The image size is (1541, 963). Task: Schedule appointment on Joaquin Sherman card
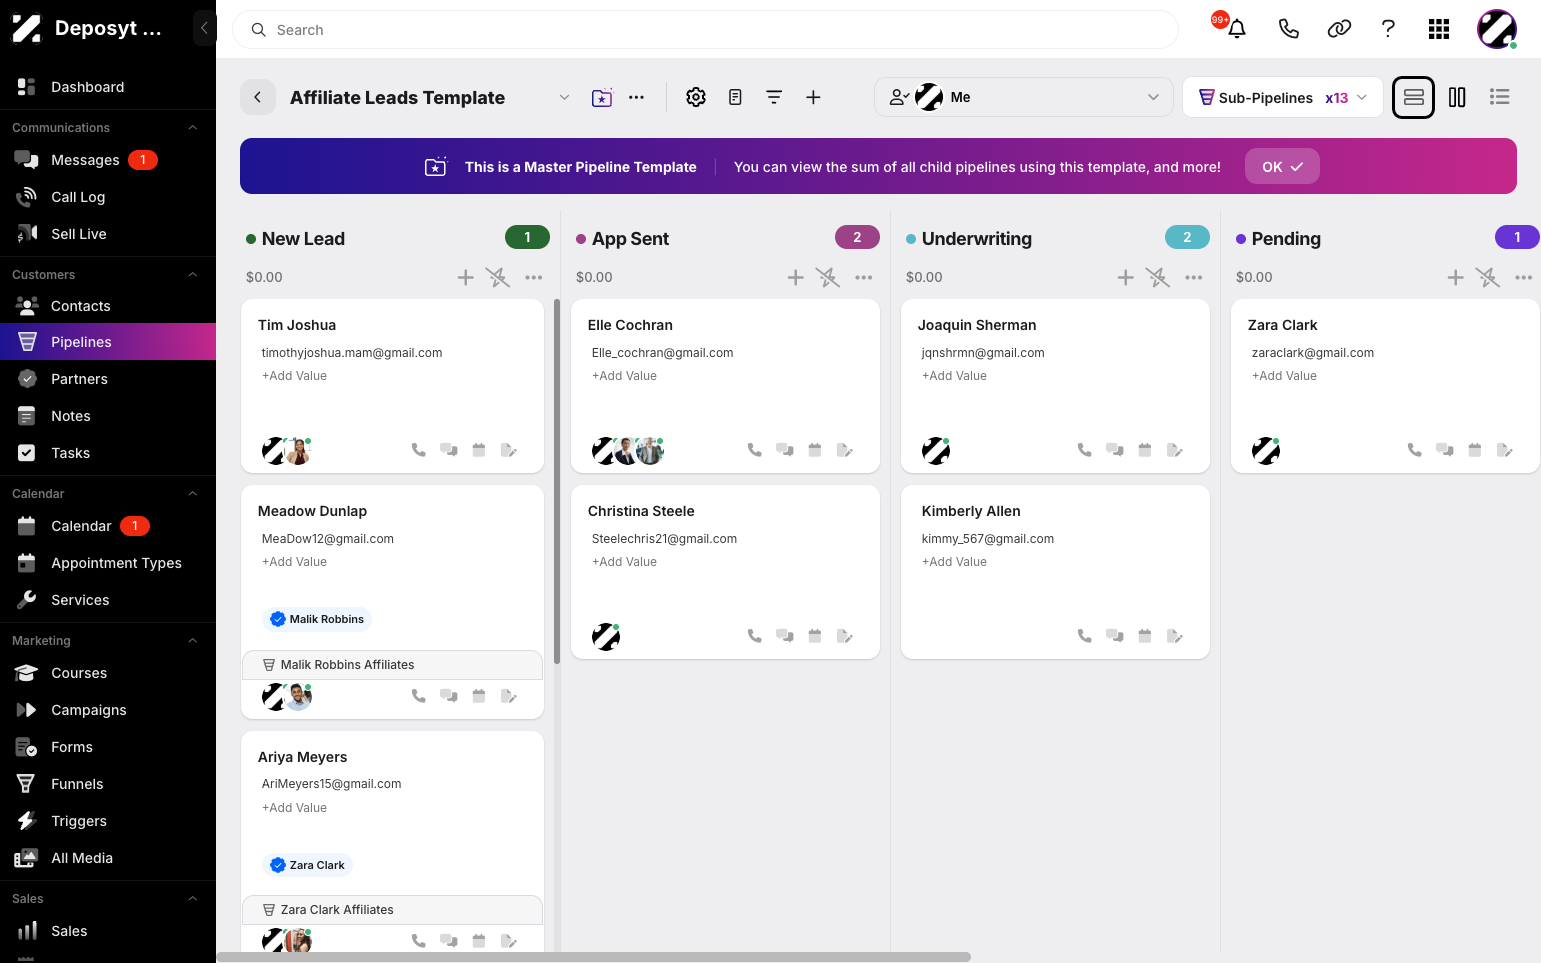pos(1145,450)
